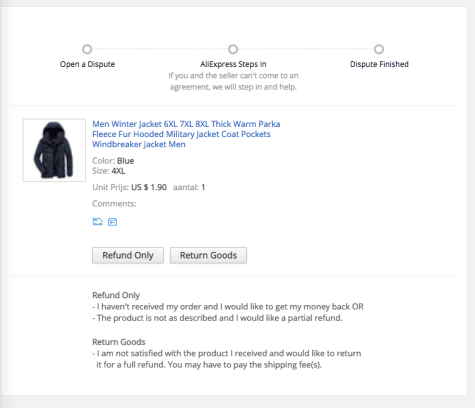Click 'The product is not as described' line

click(x=217, y=318)
